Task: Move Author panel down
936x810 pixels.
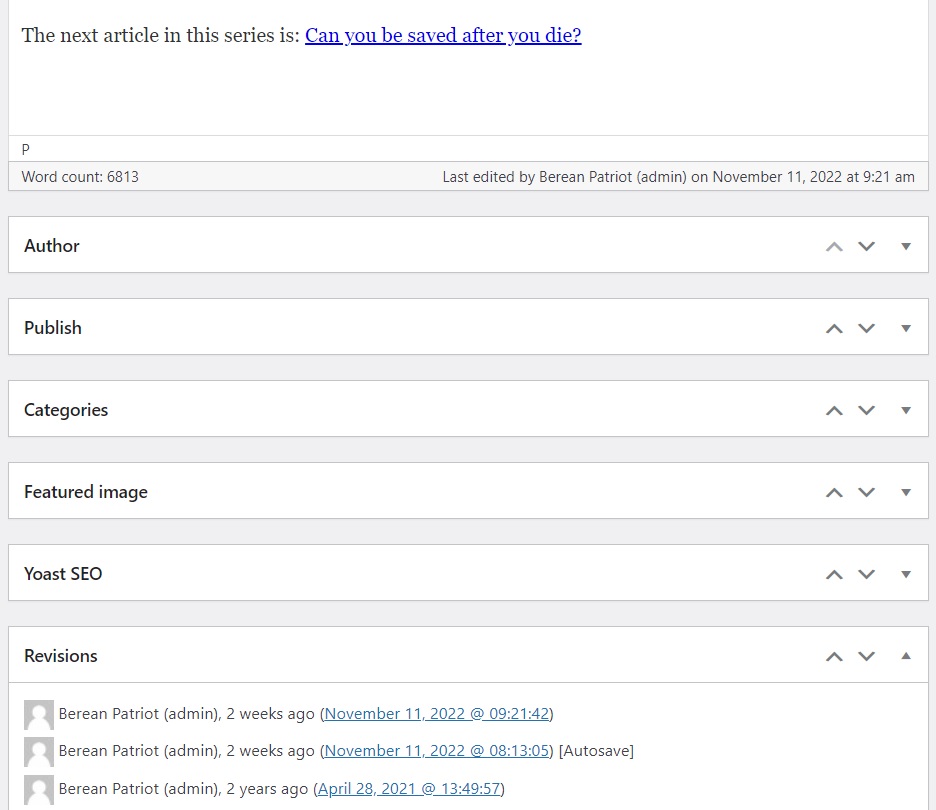Action: coord(866,246)
